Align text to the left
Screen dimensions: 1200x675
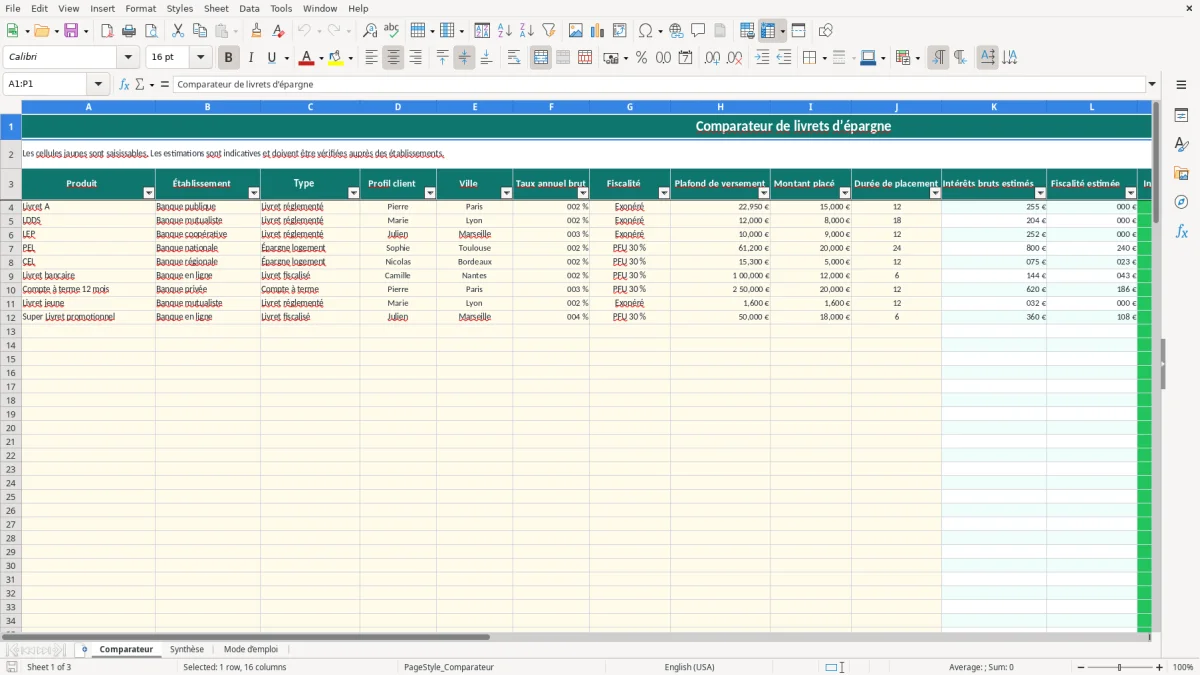[x=371, y=58]
